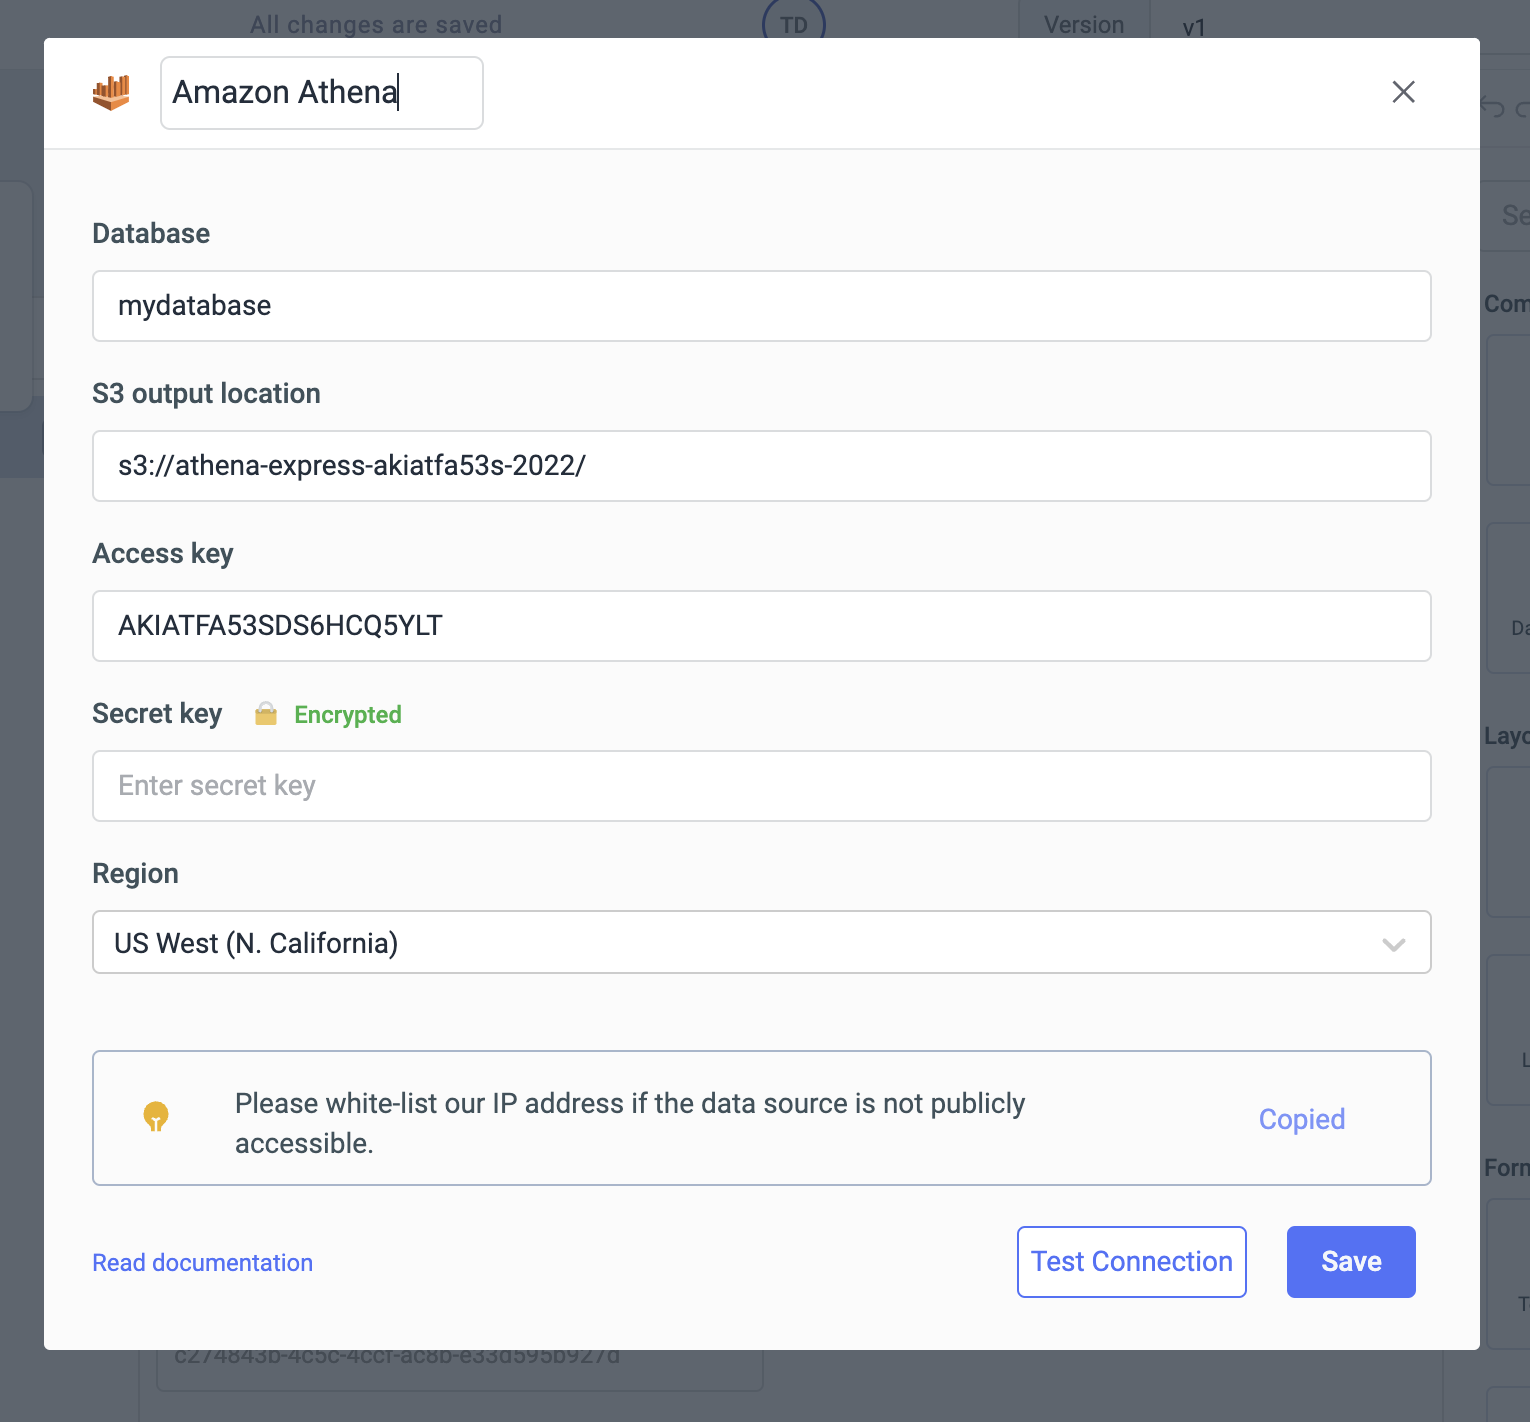Screen dimensions: 1530x1422
Task: Open the v1 version selector
Action: pos(1193,26)
